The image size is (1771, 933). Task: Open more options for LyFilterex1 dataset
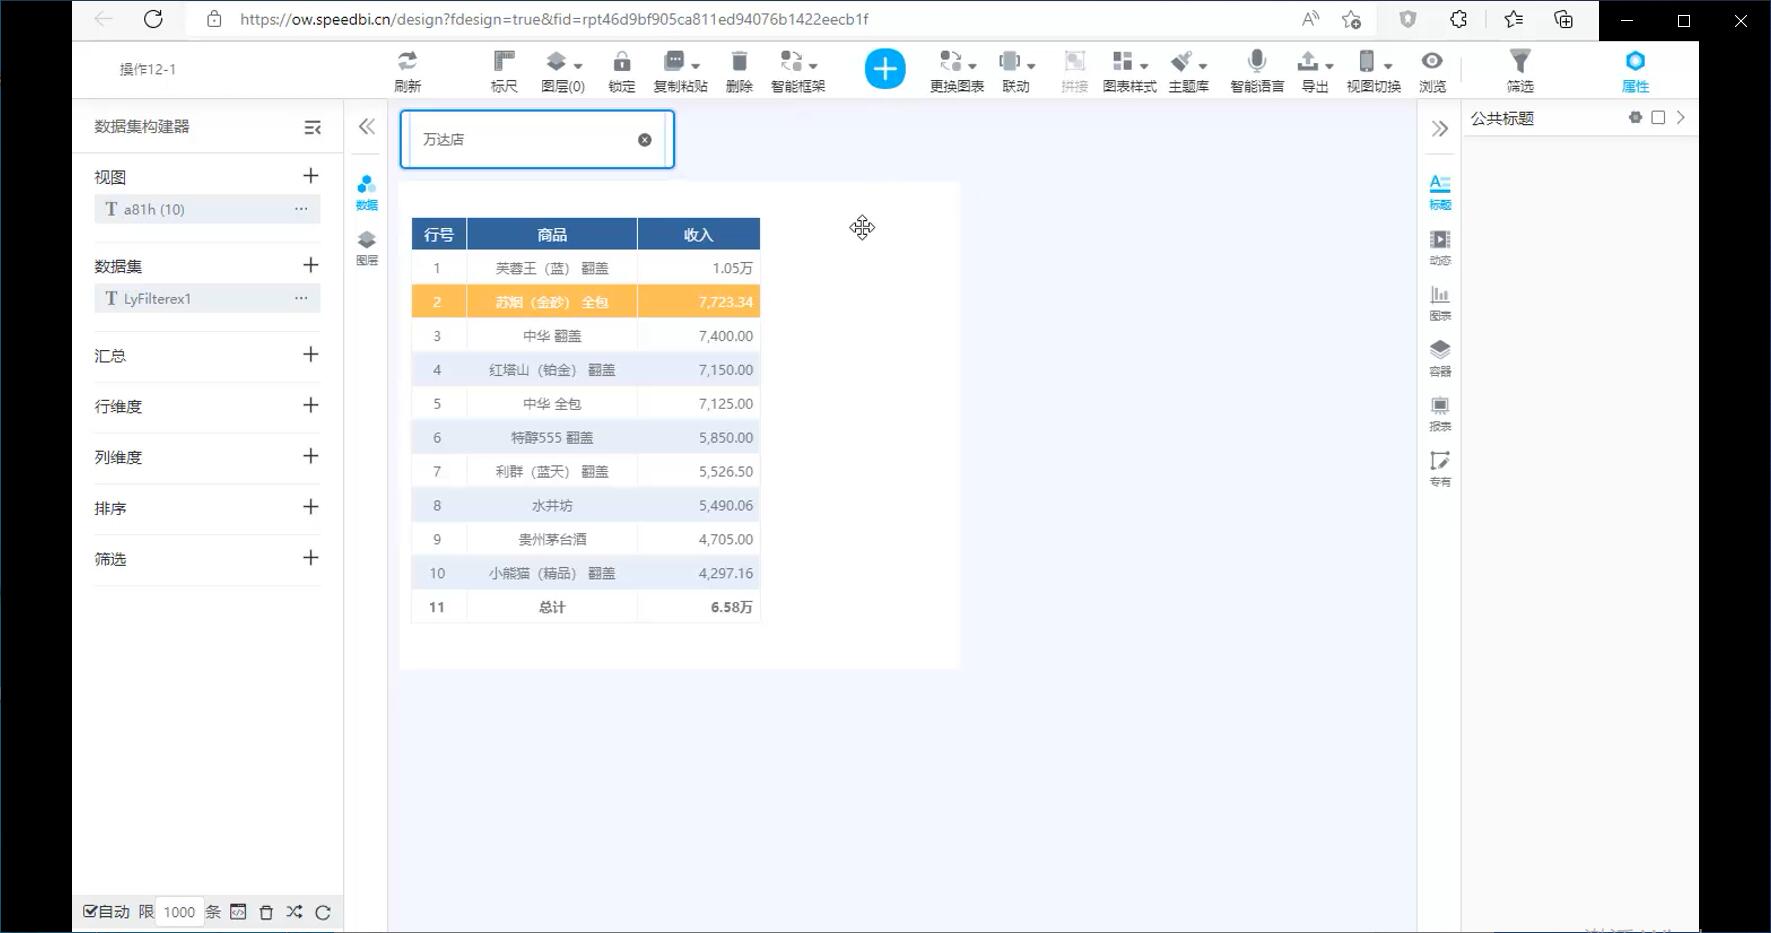[301, 298]
